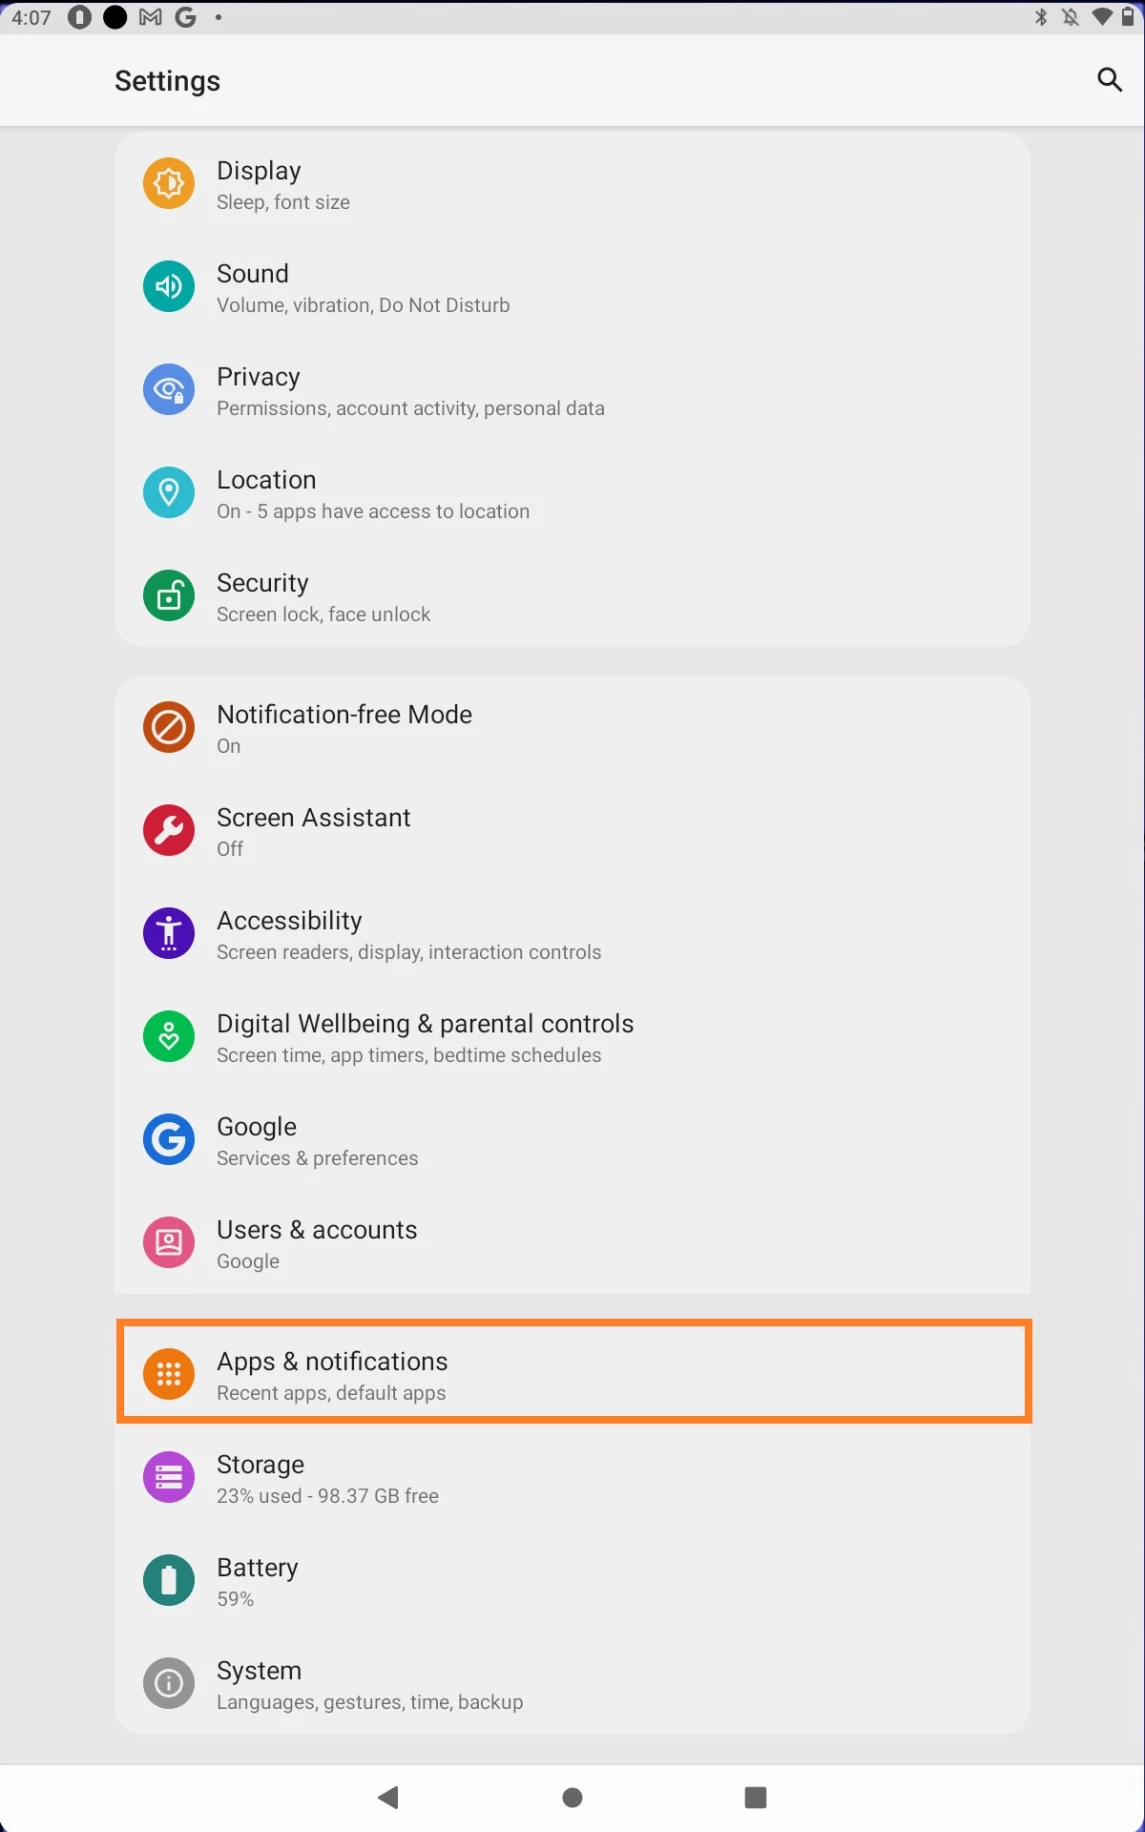Tap the green Security lock icon
This screenshot has width=1145, height=1832.
point(169,596)
